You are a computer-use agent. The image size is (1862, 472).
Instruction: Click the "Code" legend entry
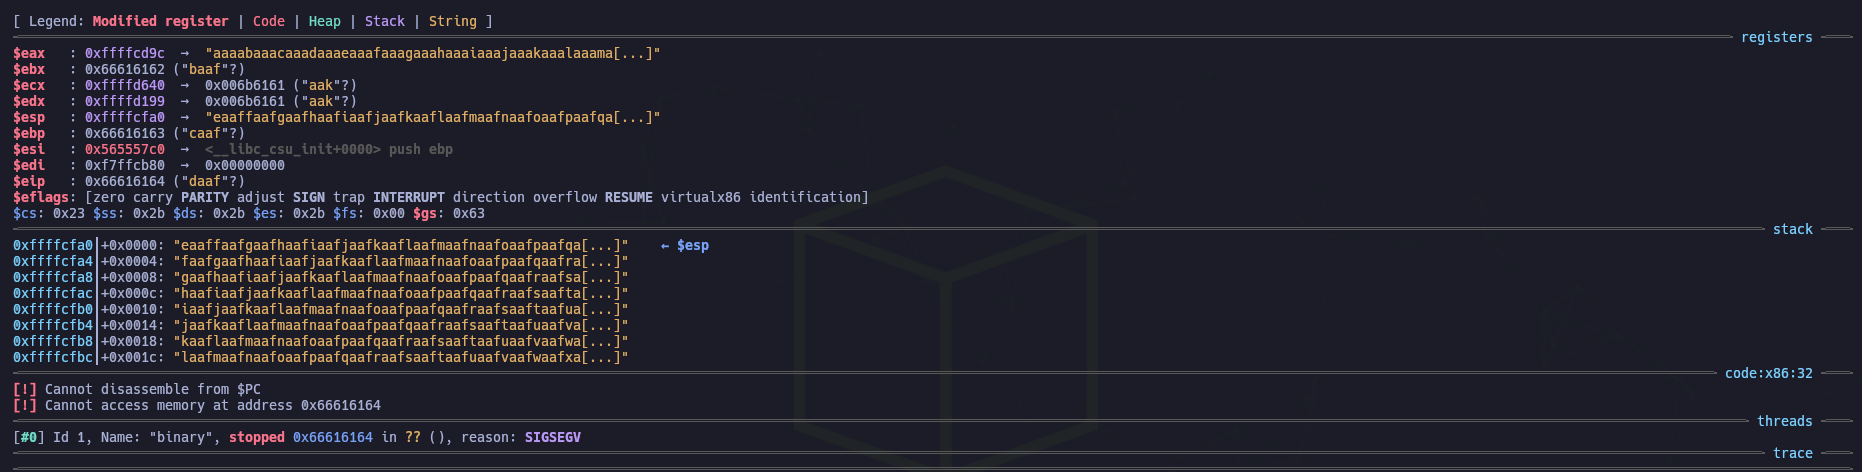[x=268, y=21]
